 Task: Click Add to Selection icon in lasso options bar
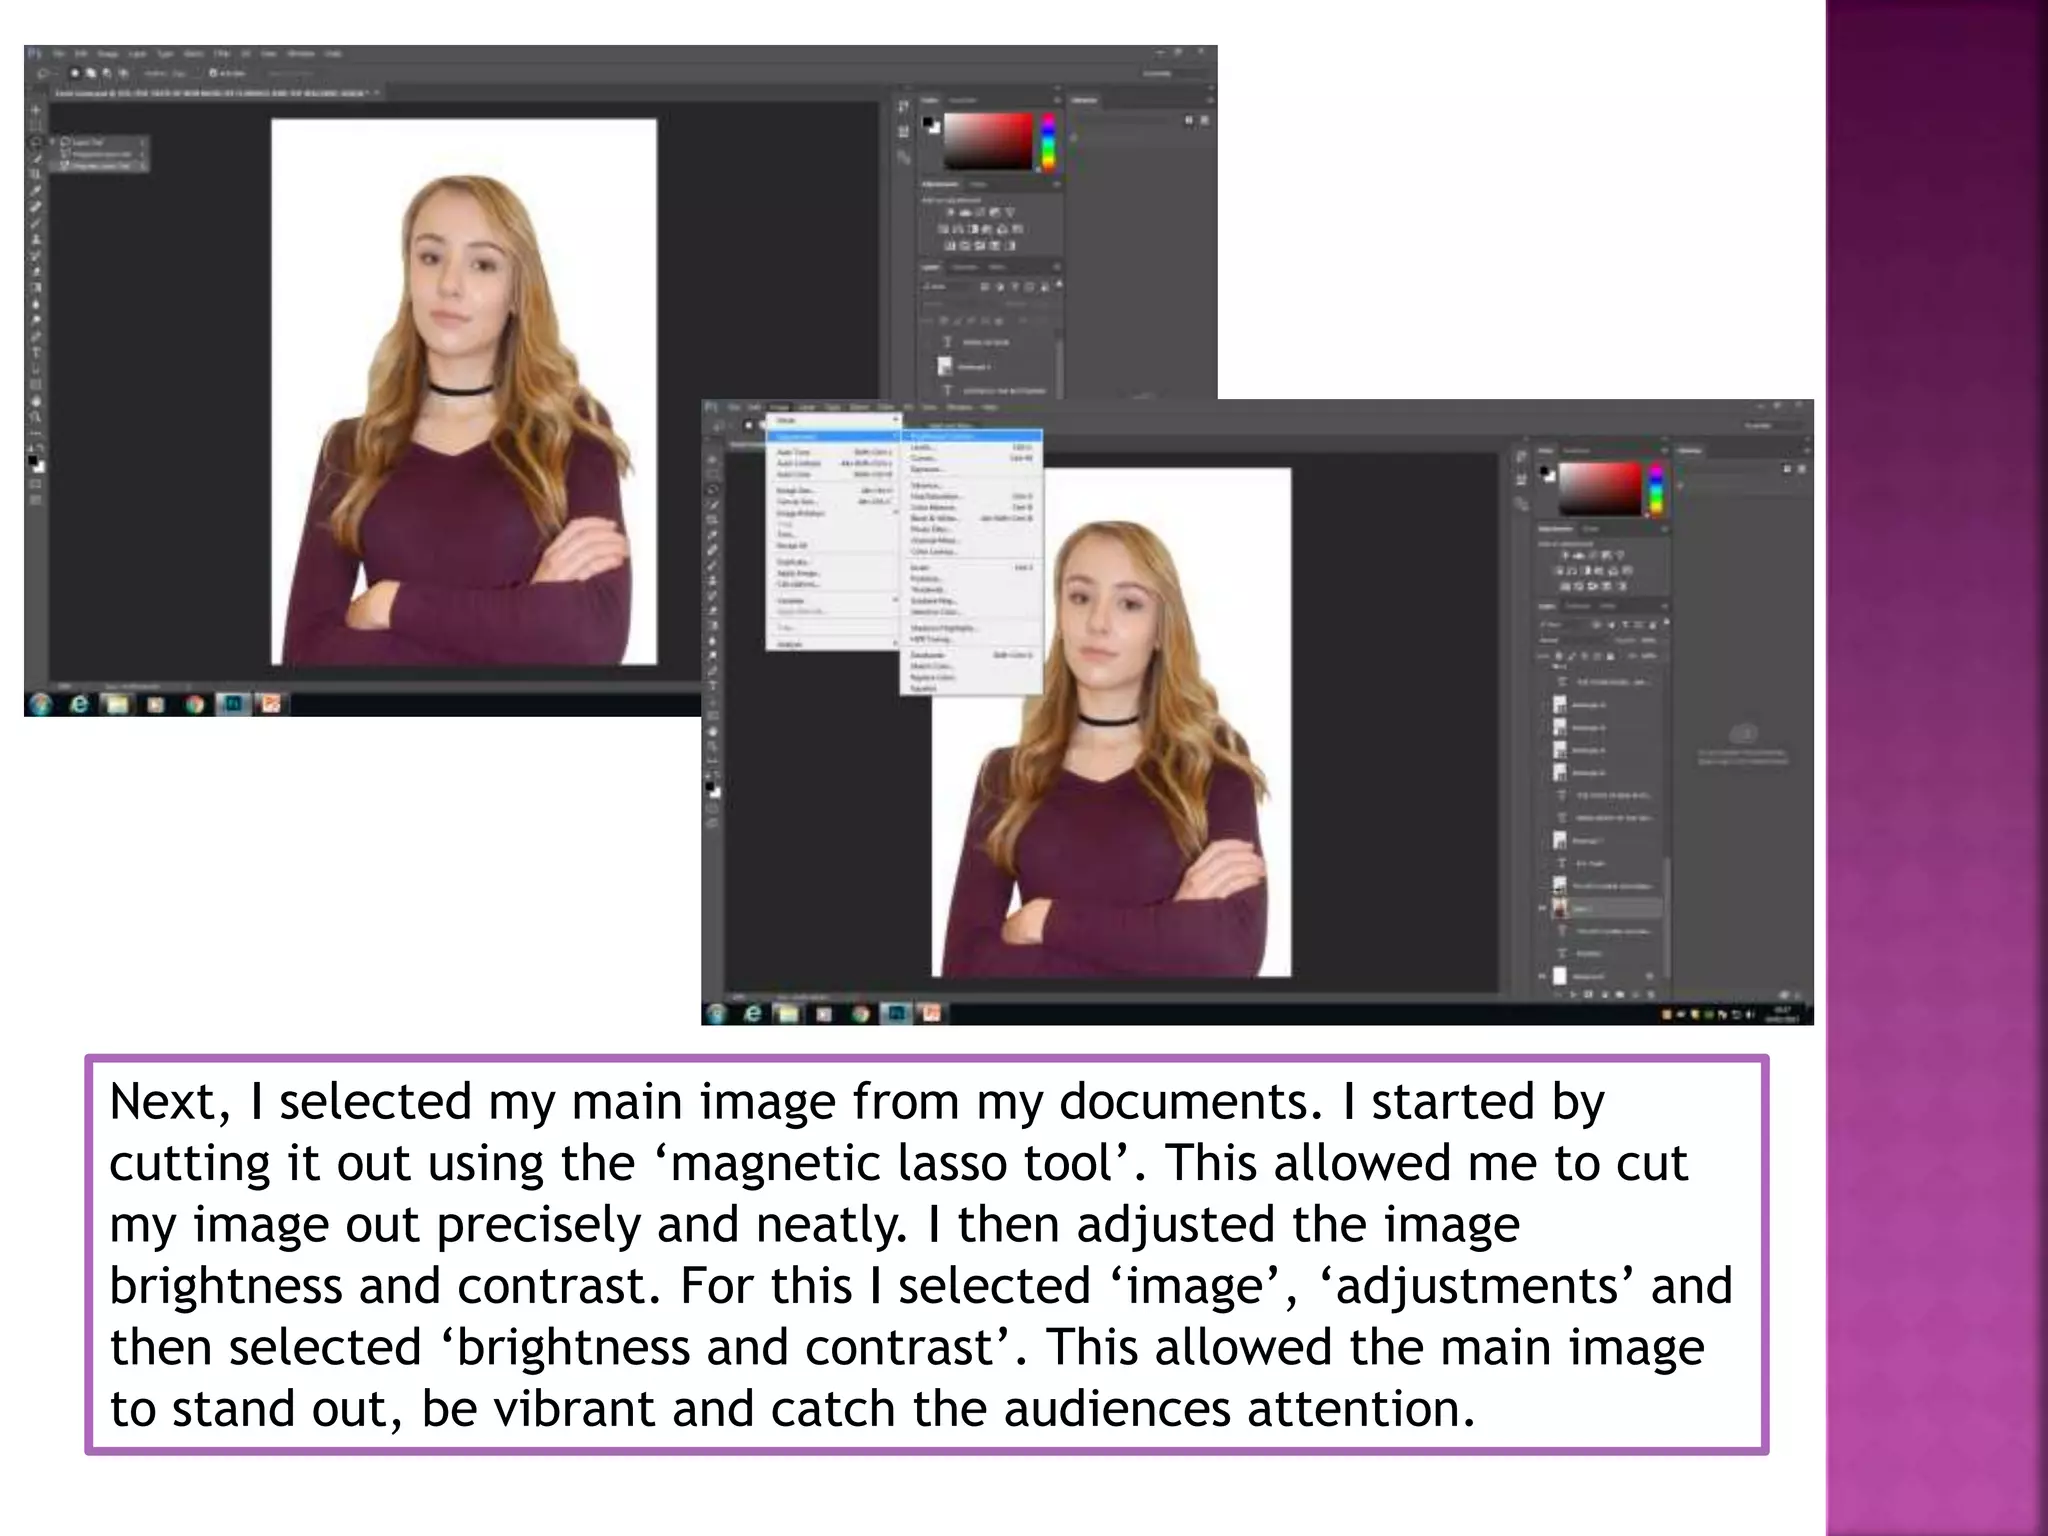pyautogui.click(x=91, y=73)
